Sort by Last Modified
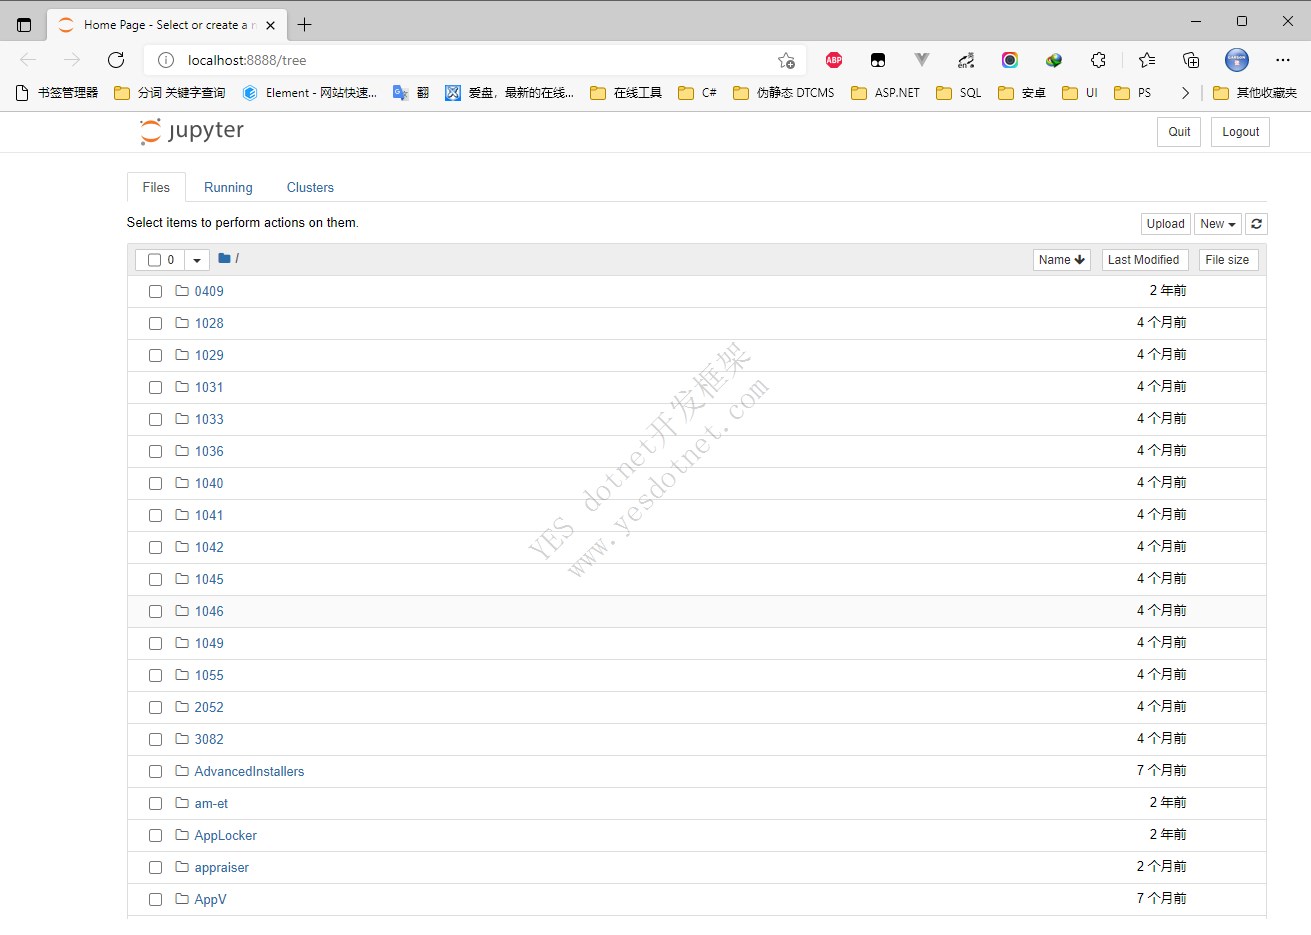 pos(1144,260)
